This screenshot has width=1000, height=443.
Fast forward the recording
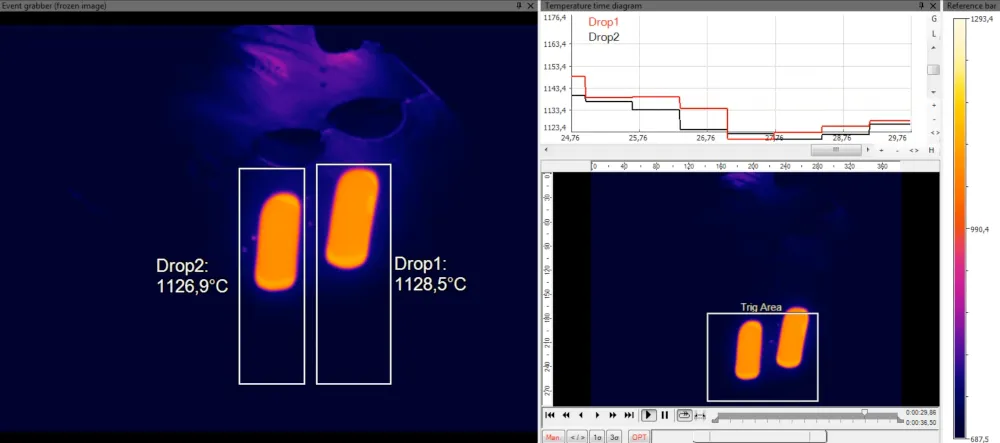point(613,415)
